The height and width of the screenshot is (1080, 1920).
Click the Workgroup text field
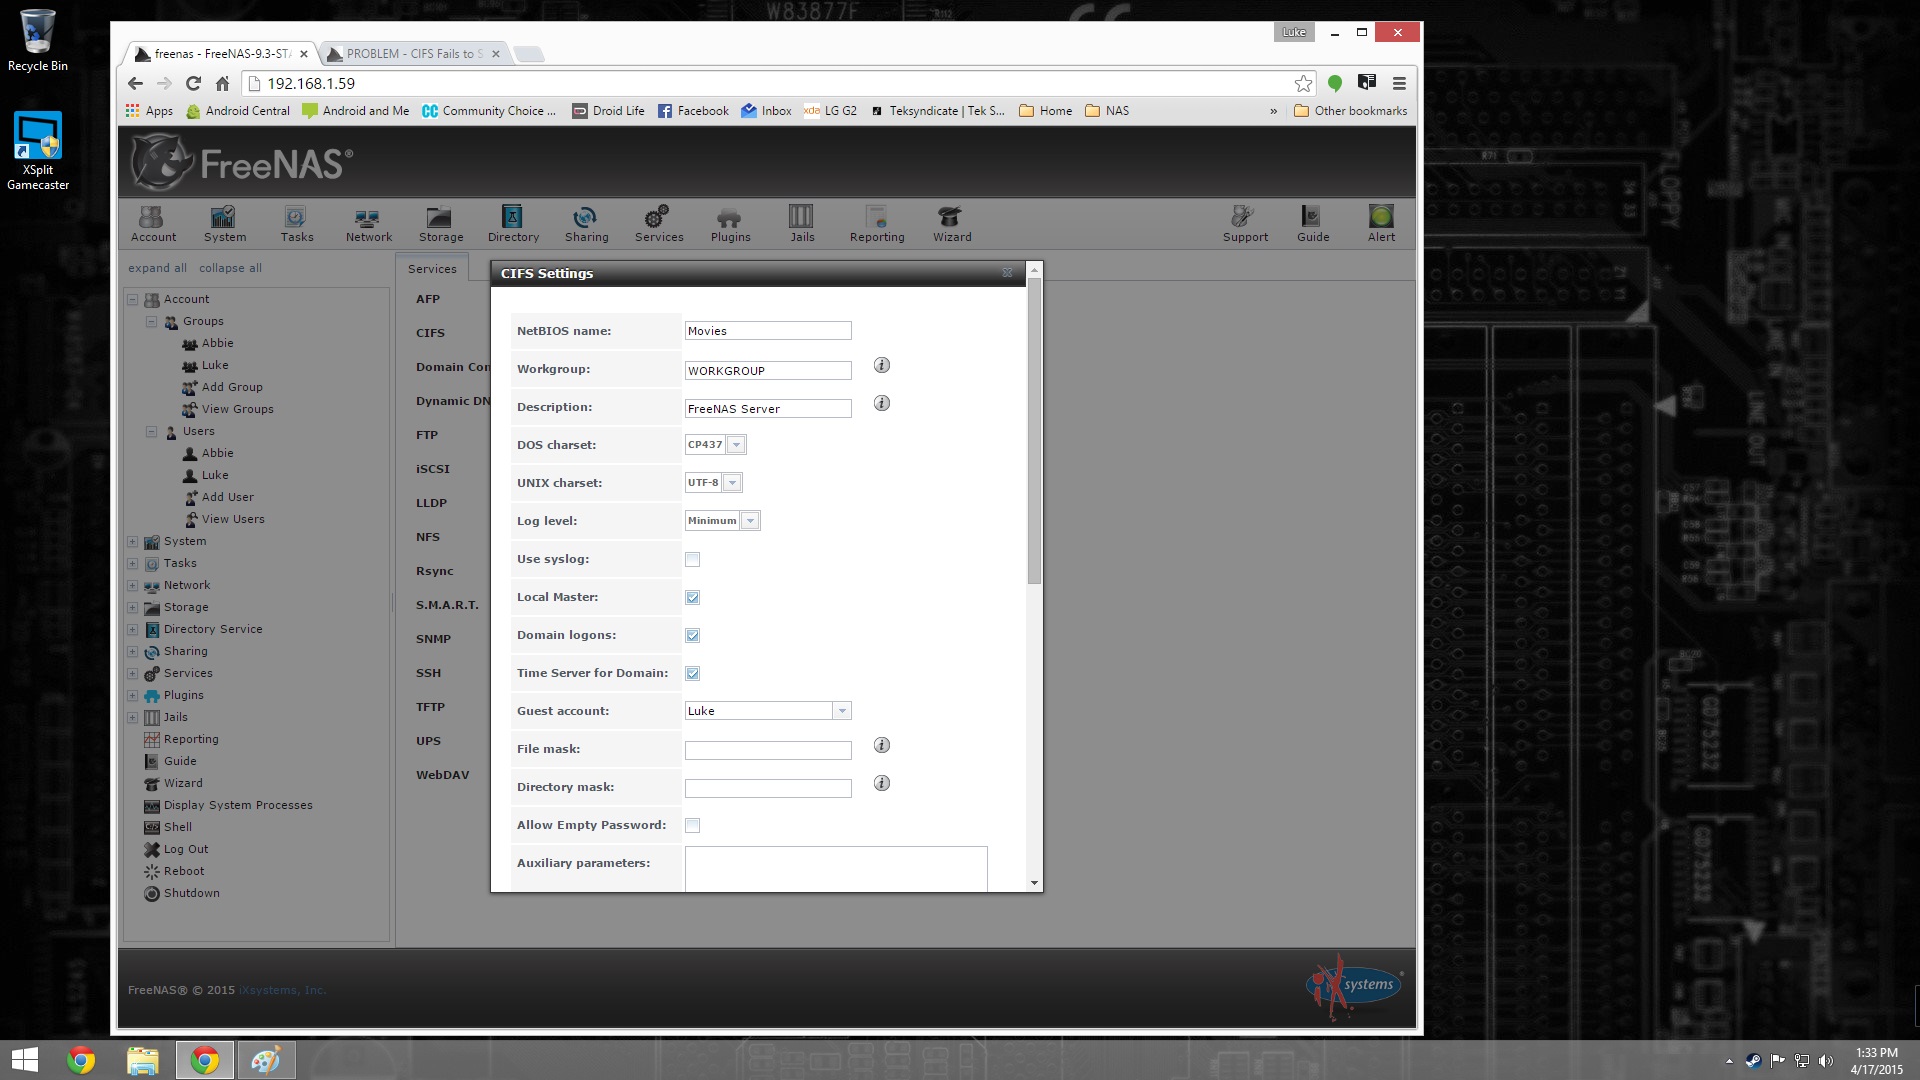pos(768,371)
